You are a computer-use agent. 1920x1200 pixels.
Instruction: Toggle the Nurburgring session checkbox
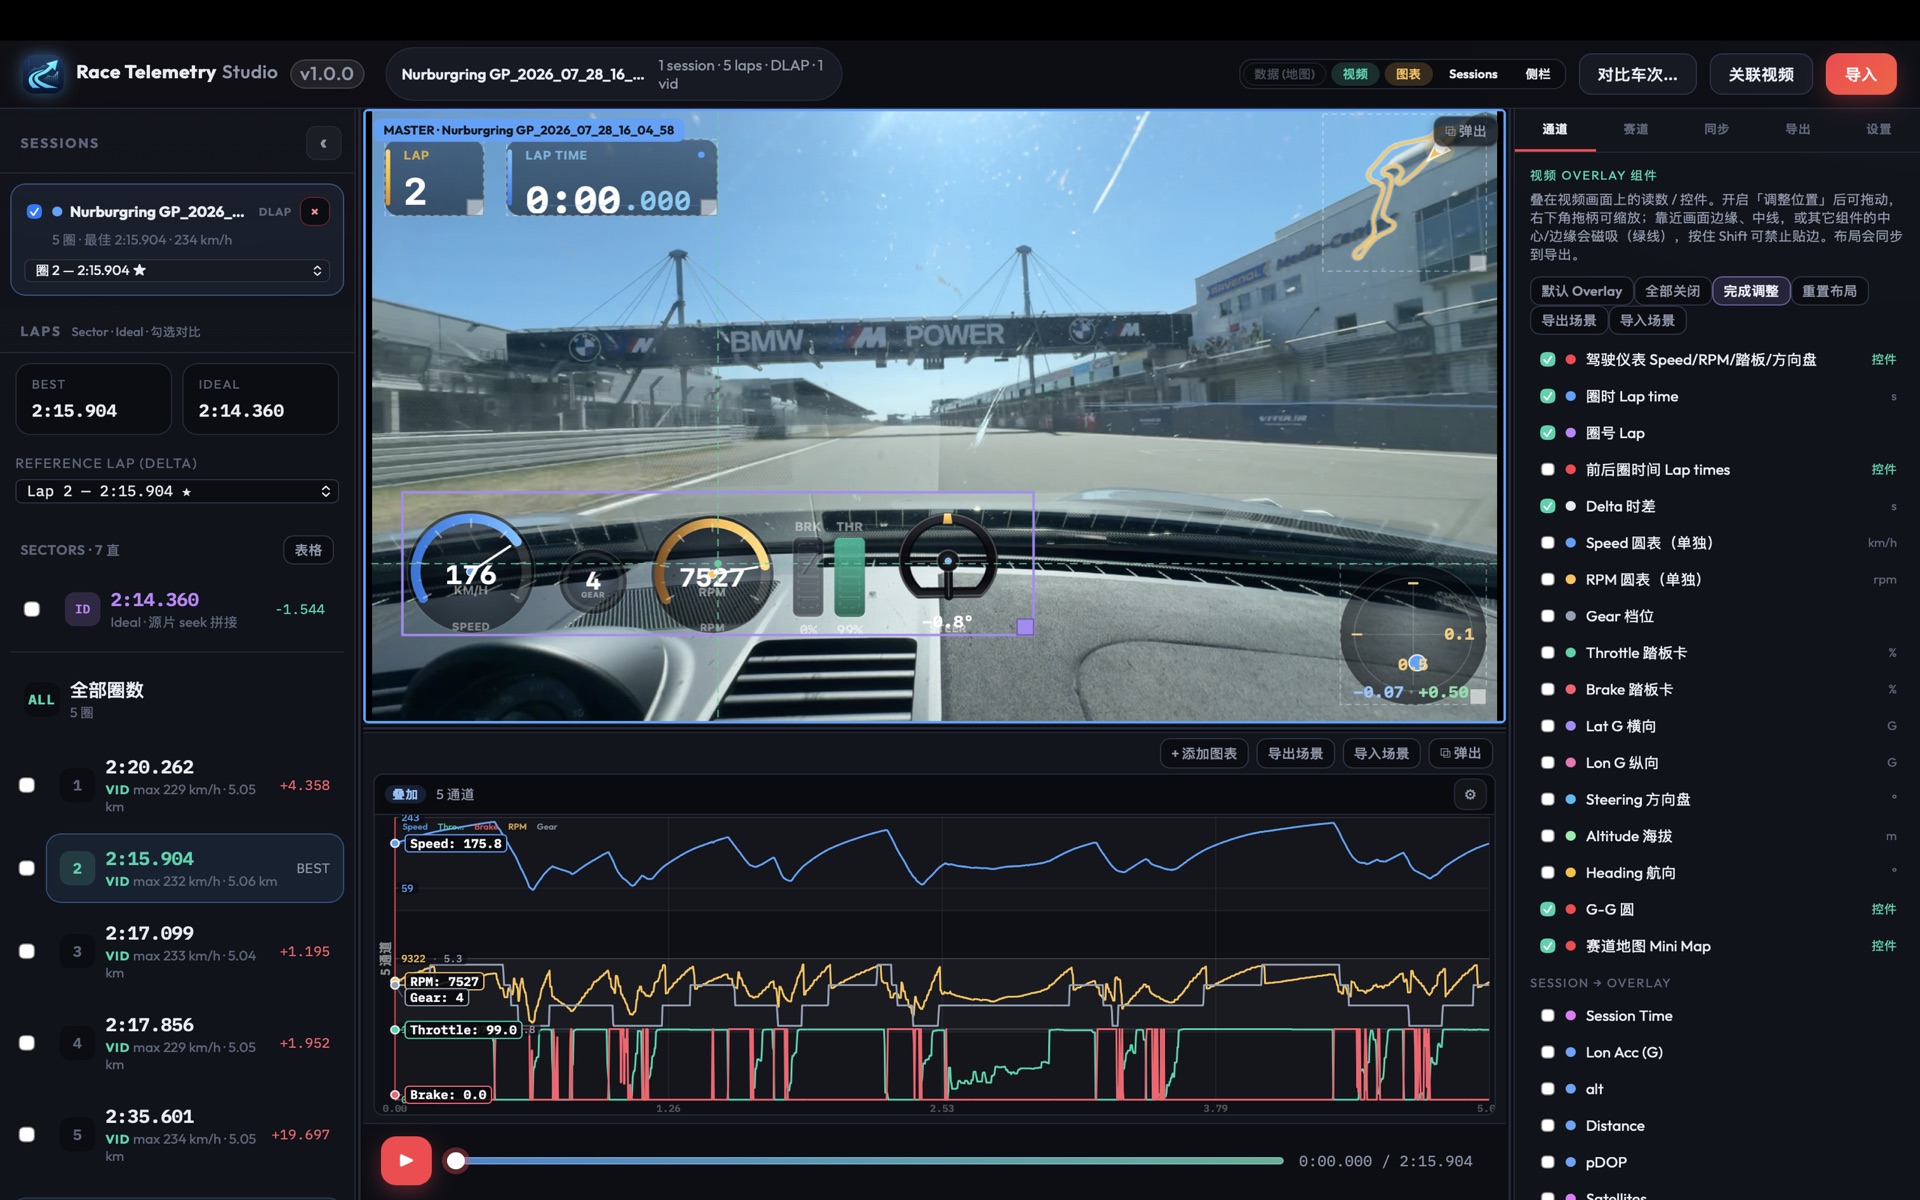[34, 211]
